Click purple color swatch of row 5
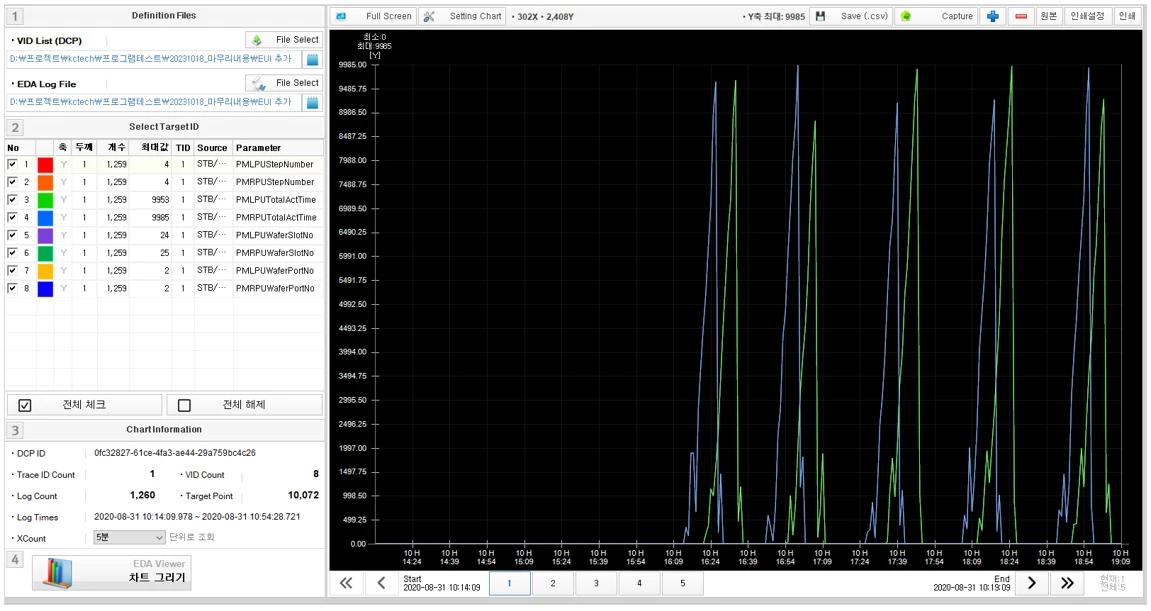 tap(45, 235)
